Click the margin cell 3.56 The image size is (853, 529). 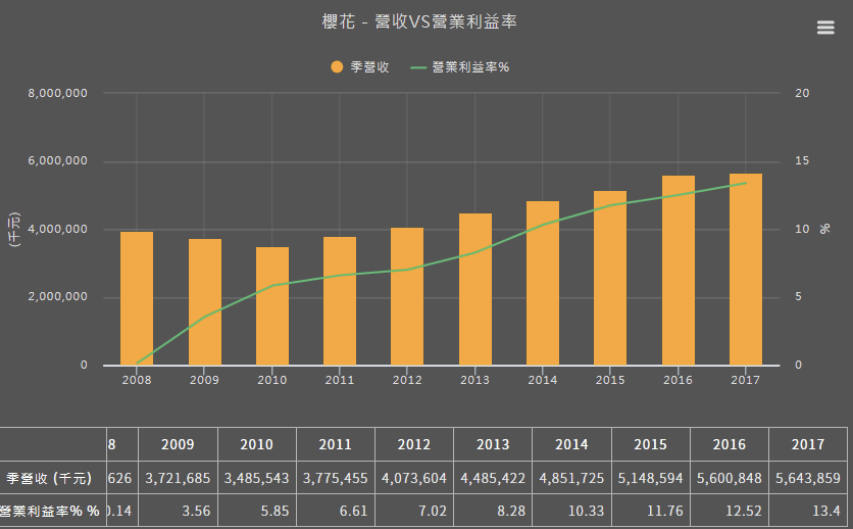(178, 510)
